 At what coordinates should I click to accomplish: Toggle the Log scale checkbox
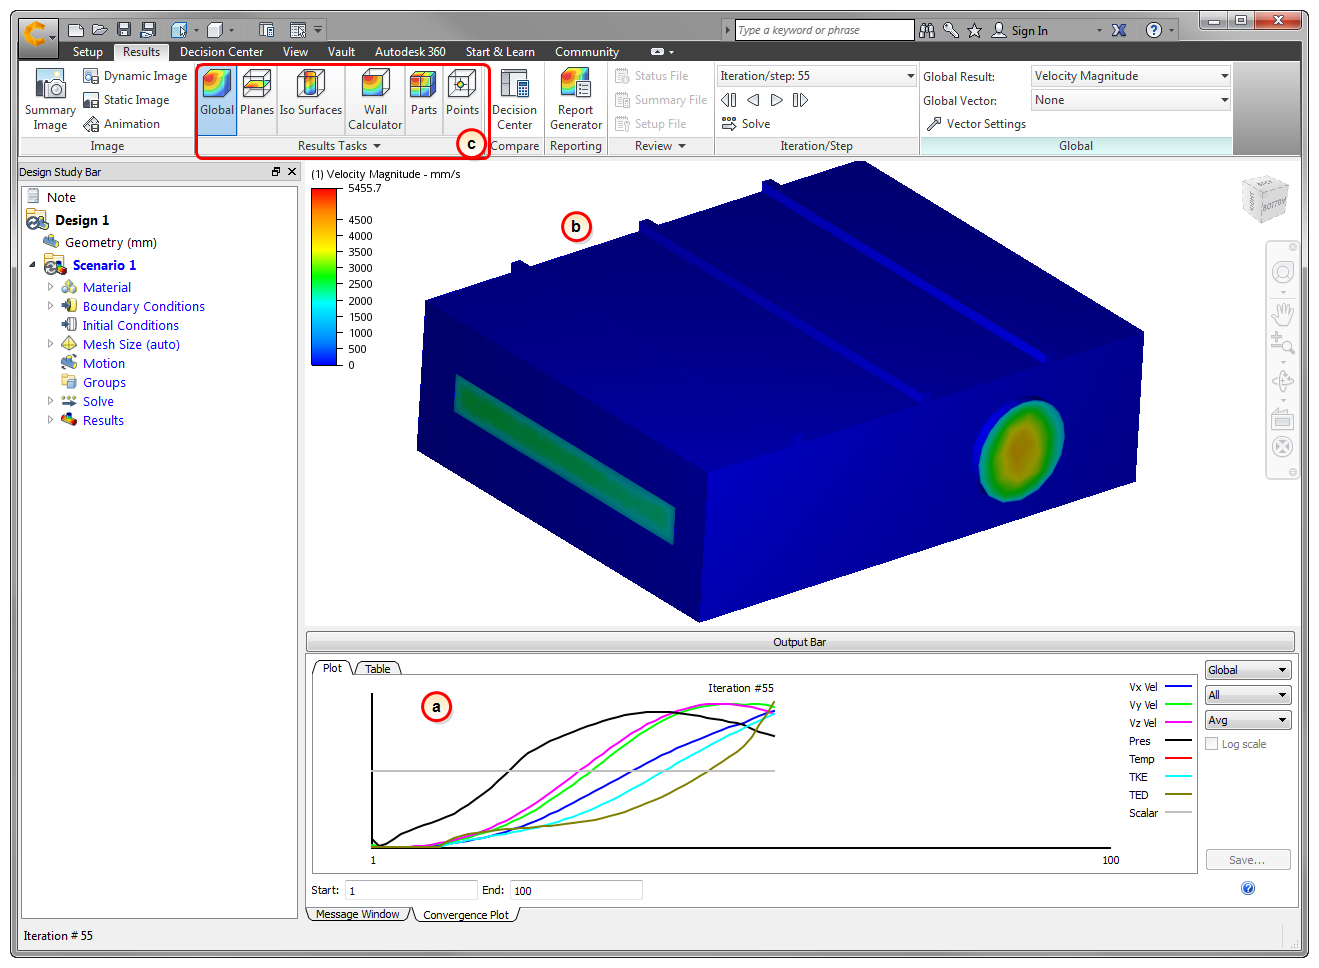click(x=1212, y=744)
